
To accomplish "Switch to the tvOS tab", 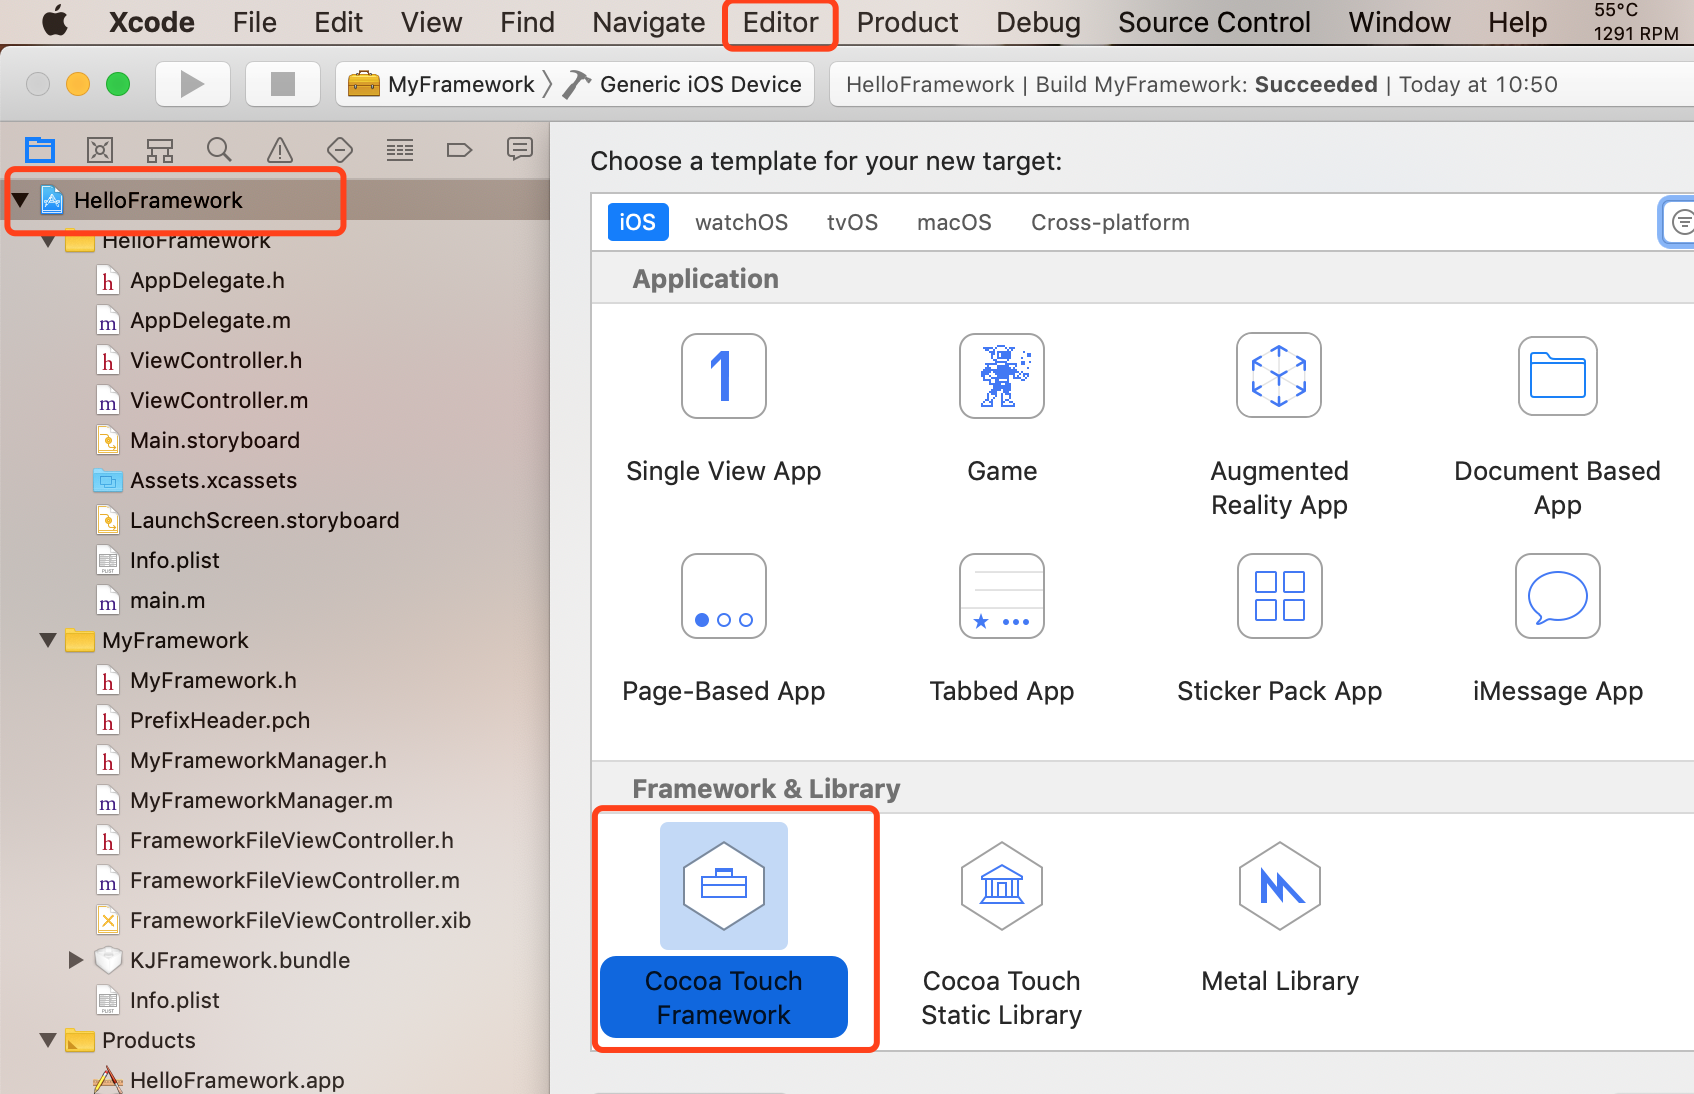I will click(x=852, y=222).
